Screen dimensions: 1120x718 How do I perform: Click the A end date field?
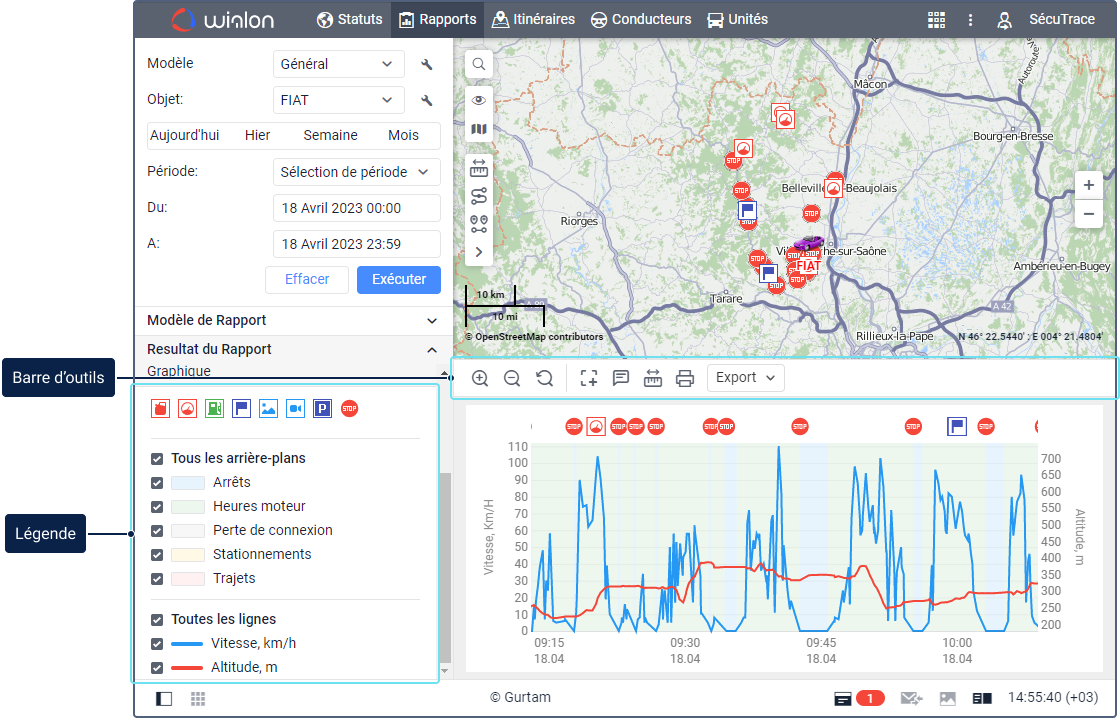point(356,244)
